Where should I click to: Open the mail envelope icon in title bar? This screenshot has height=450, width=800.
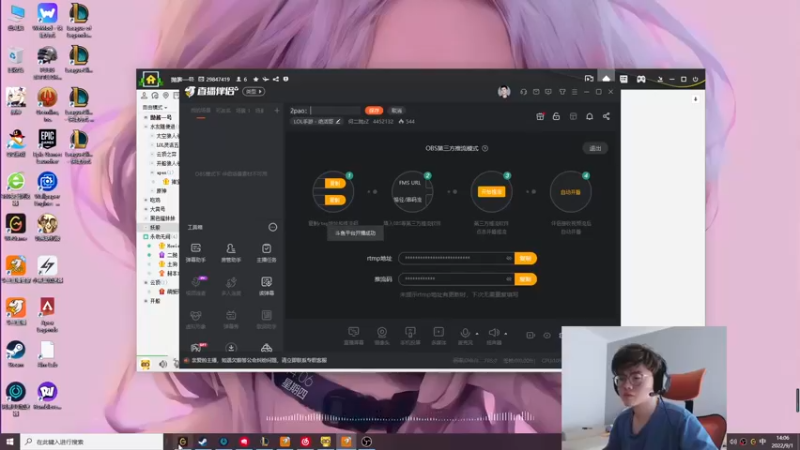[x=536, y=92]
